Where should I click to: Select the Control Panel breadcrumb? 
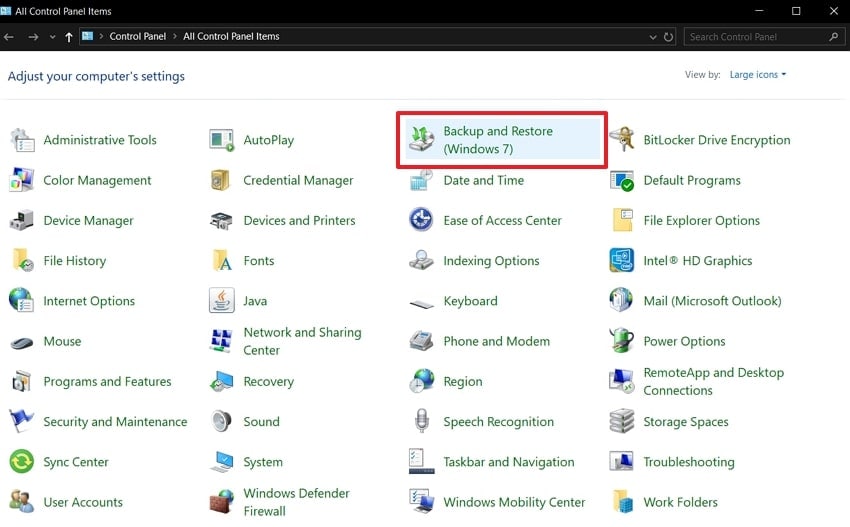pos(138,36)
